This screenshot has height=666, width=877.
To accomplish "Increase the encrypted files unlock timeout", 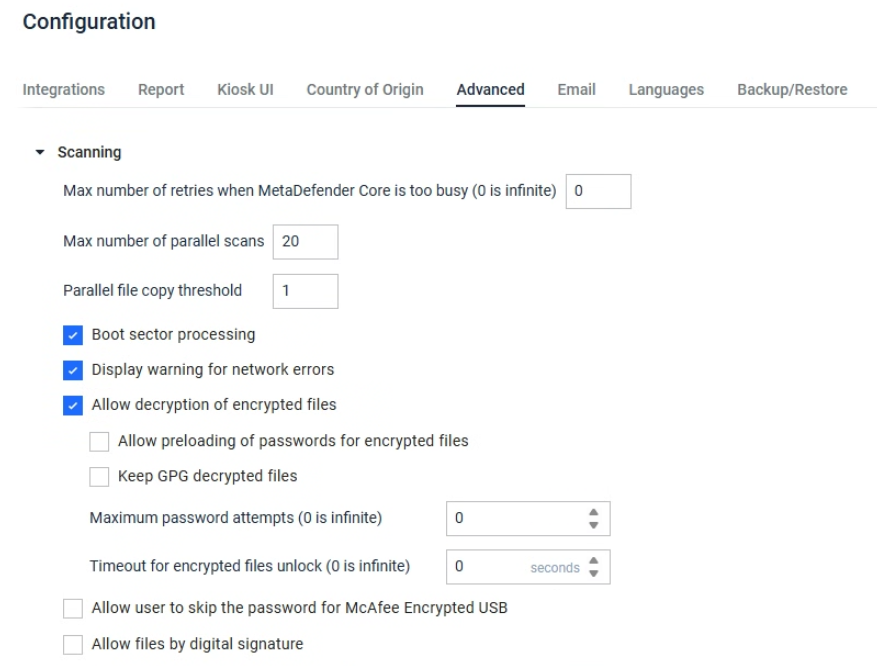I will click(x=592, y=562).
